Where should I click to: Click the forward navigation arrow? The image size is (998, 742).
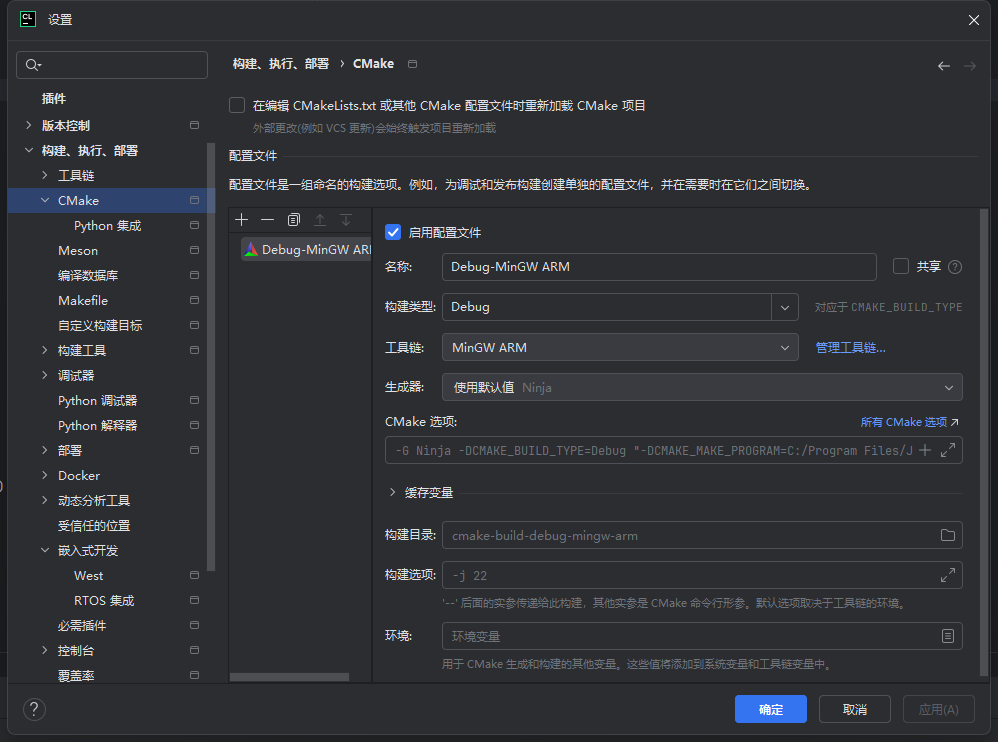(970, 66)
